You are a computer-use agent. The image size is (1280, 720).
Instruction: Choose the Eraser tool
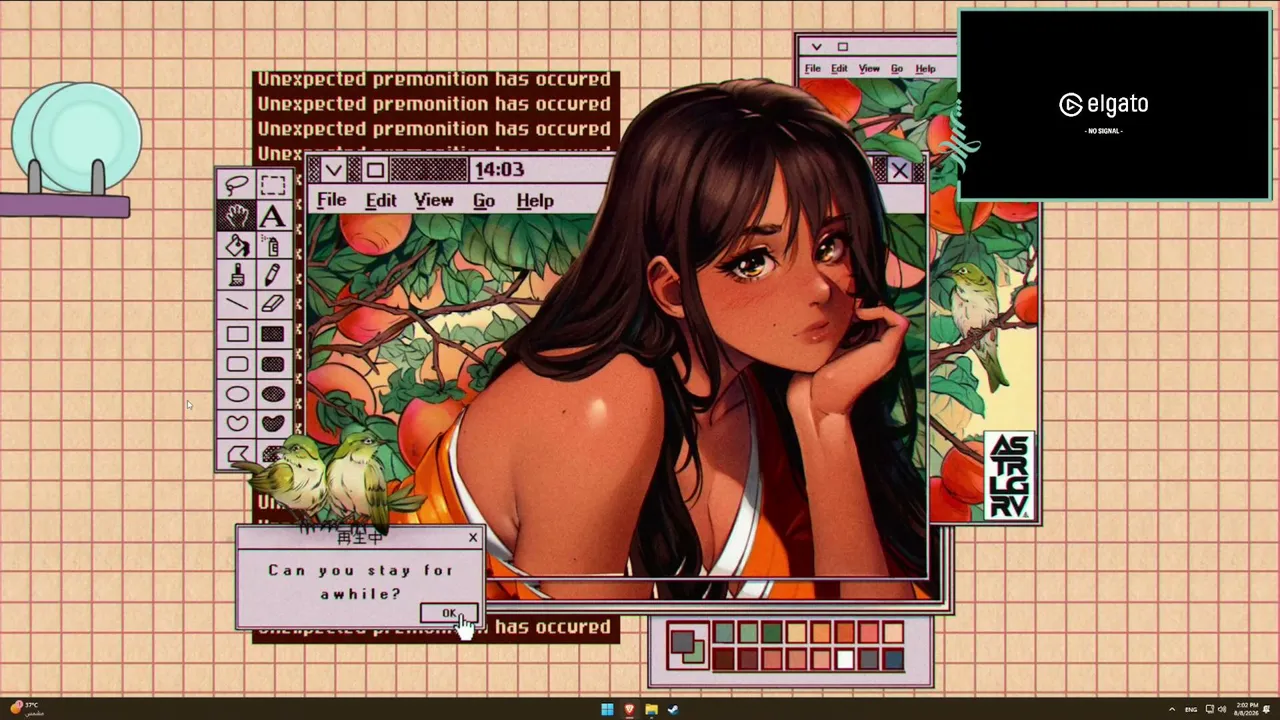(272, 304)
